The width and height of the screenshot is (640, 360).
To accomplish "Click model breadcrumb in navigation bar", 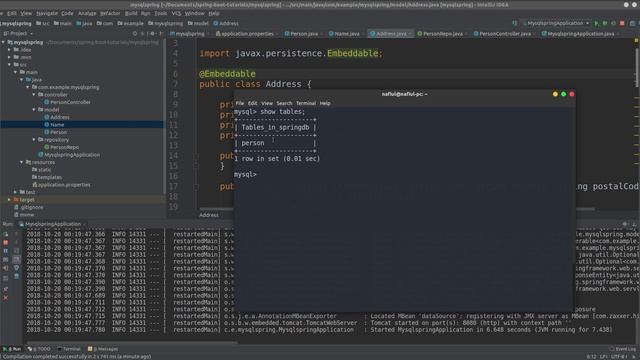I will (198, 24).
